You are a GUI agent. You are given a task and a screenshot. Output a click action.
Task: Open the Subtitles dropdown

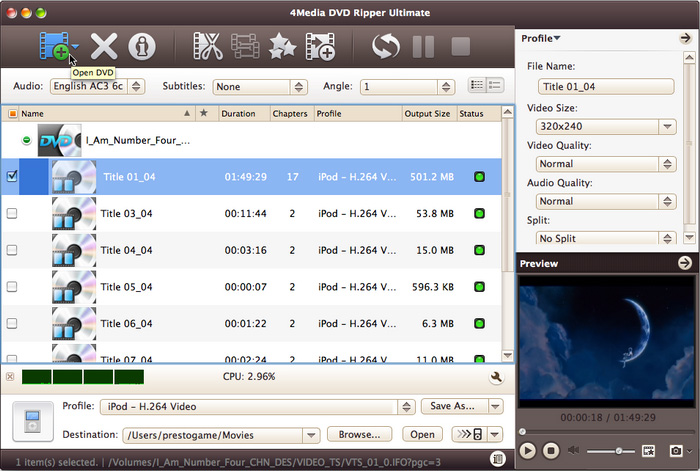[260, 87]
